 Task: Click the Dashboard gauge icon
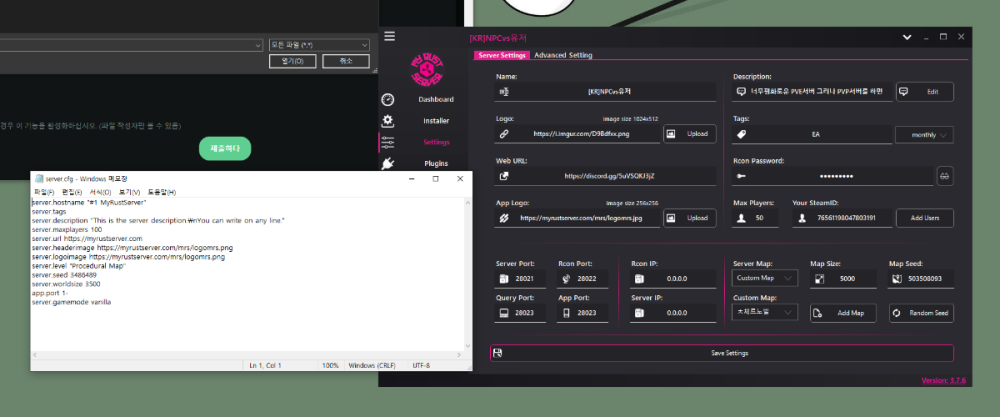pos(388,100)
